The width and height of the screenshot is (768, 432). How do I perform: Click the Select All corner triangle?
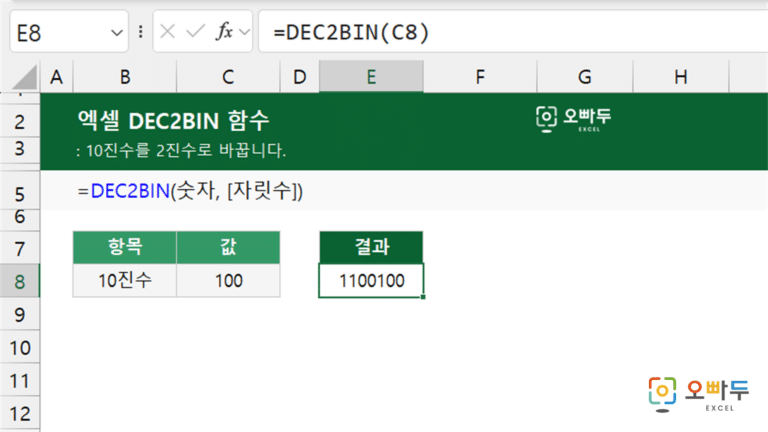pyautogui.click(x=24, y=77)
